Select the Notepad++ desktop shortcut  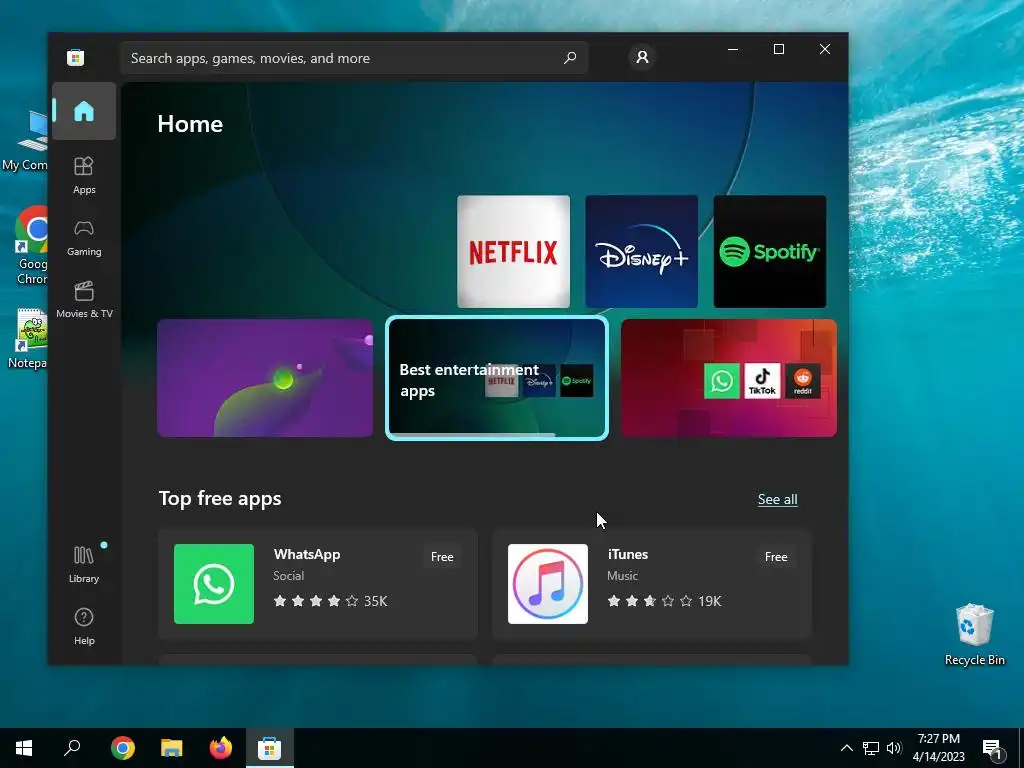pyautogui.click(x=29, y=339)
